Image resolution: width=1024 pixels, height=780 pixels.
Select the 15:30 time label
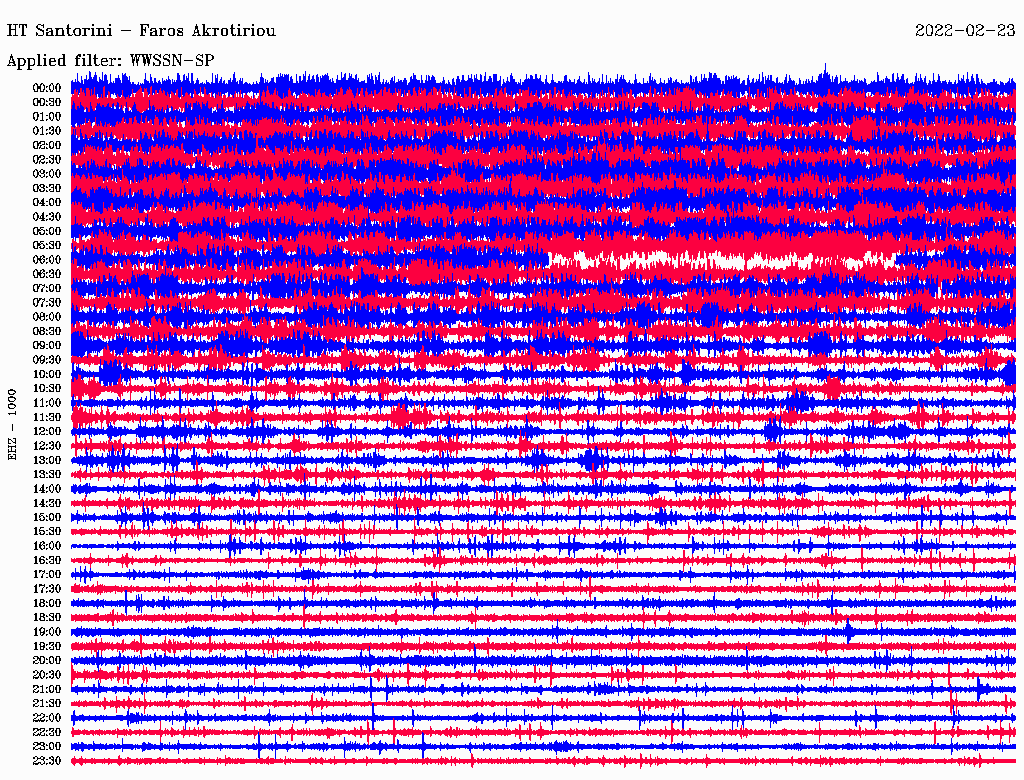coord(47,531)
